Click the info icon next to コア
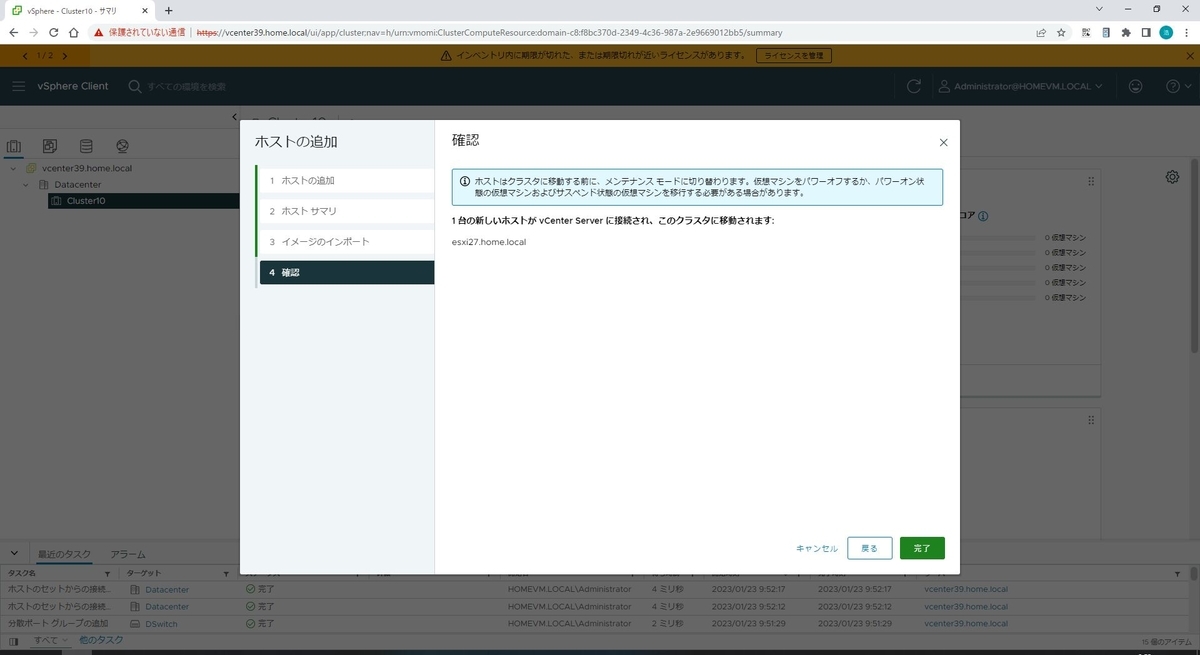This screenshot has width=1200, height=655. [985, 216]
